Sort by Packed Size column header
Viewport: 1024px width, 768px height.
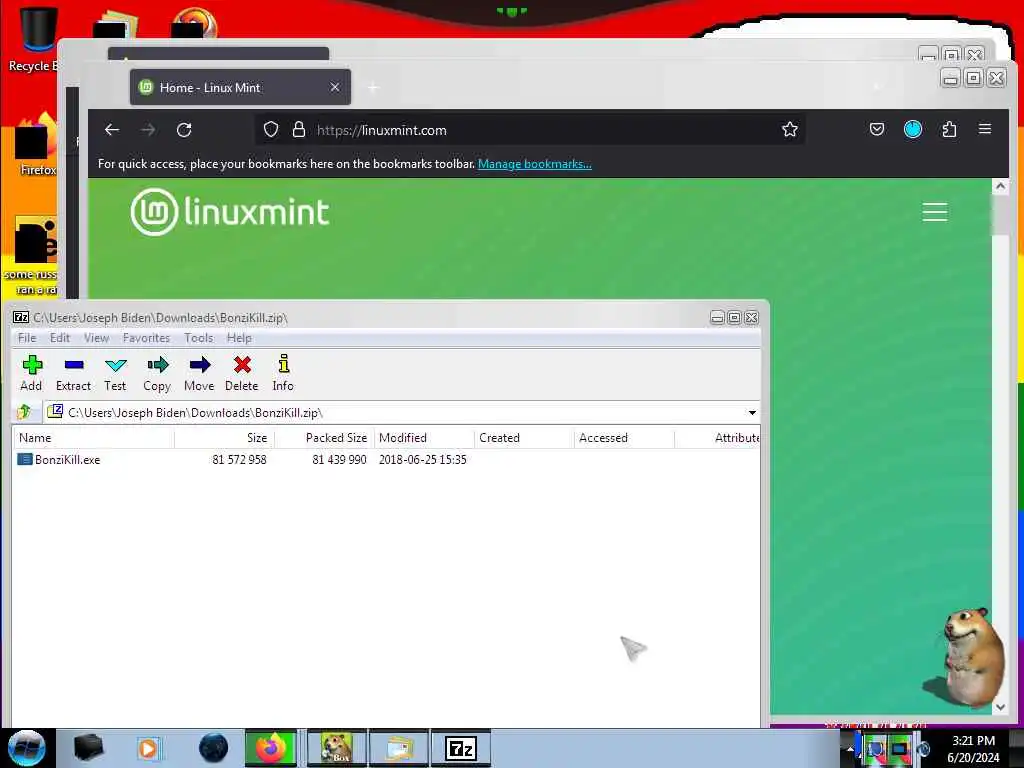coord(324,438)
